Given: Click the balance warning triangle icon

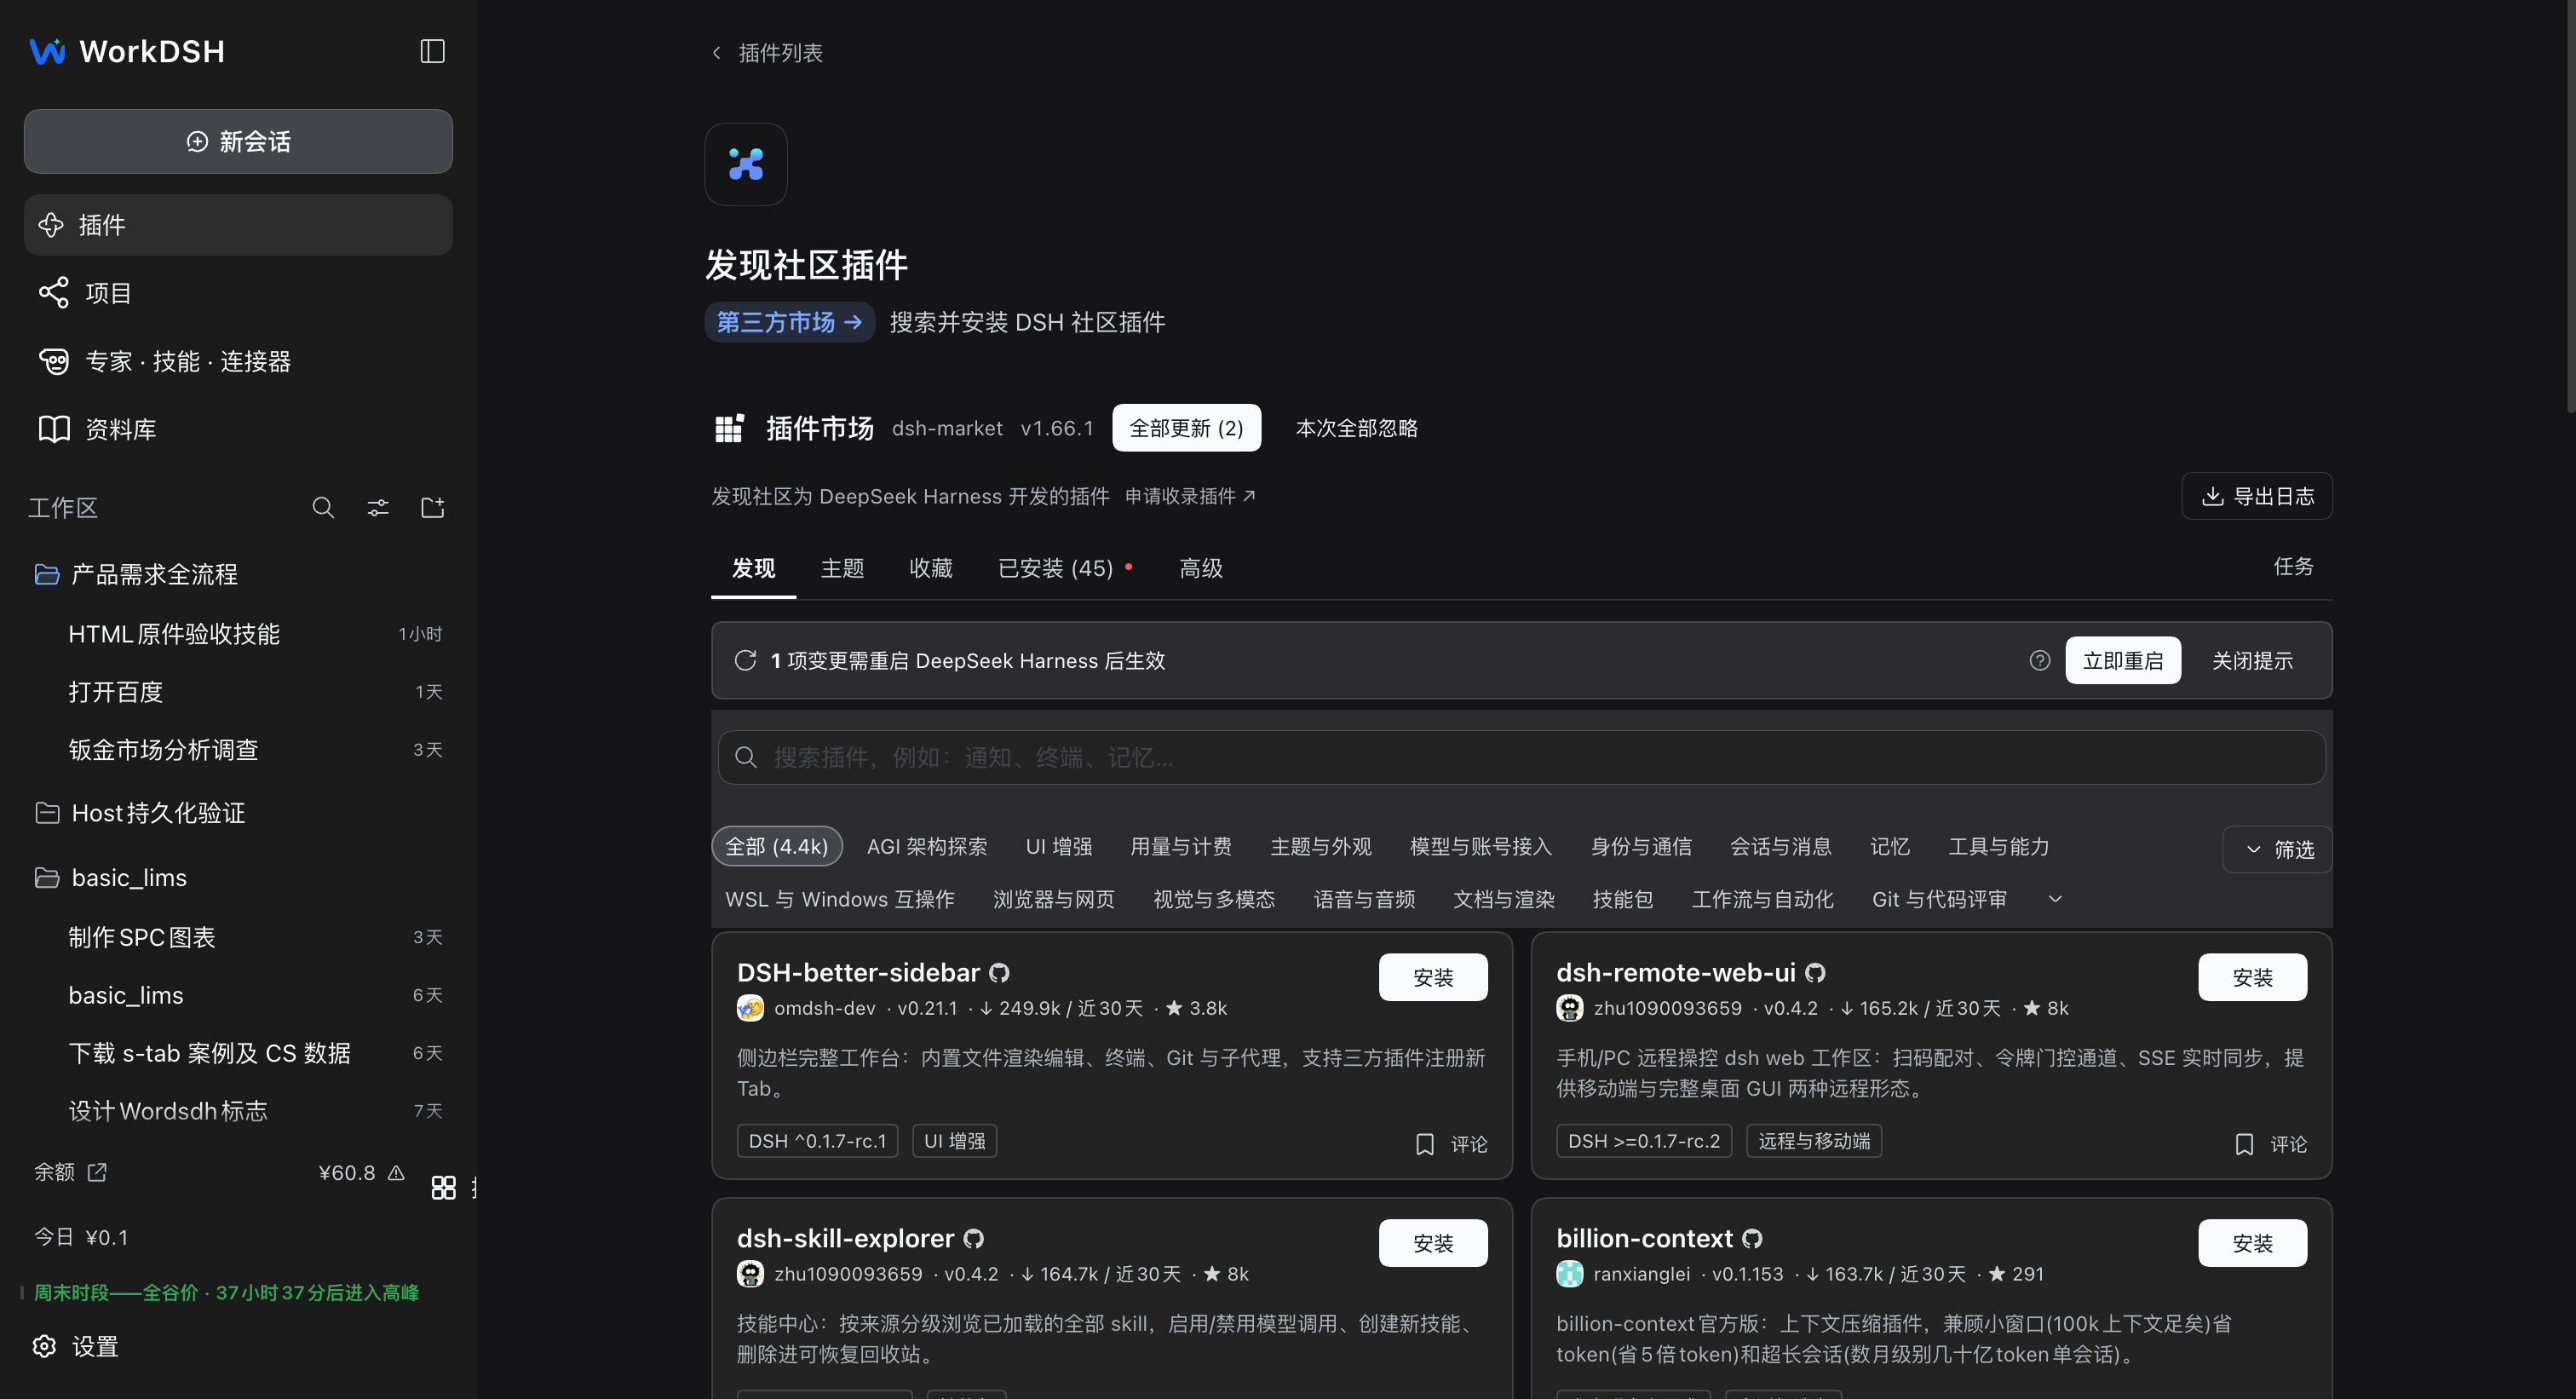Looking at the screenshot, I should click(396, 1173).
